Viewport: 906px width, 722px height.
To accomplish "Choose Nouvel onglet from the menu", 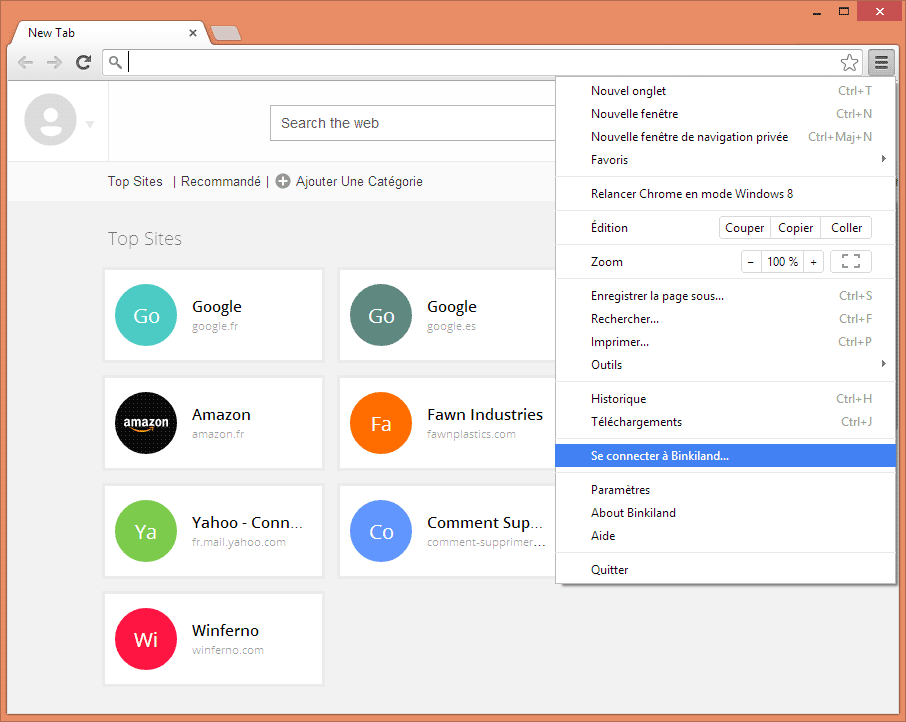I will [x=726, y=91].
